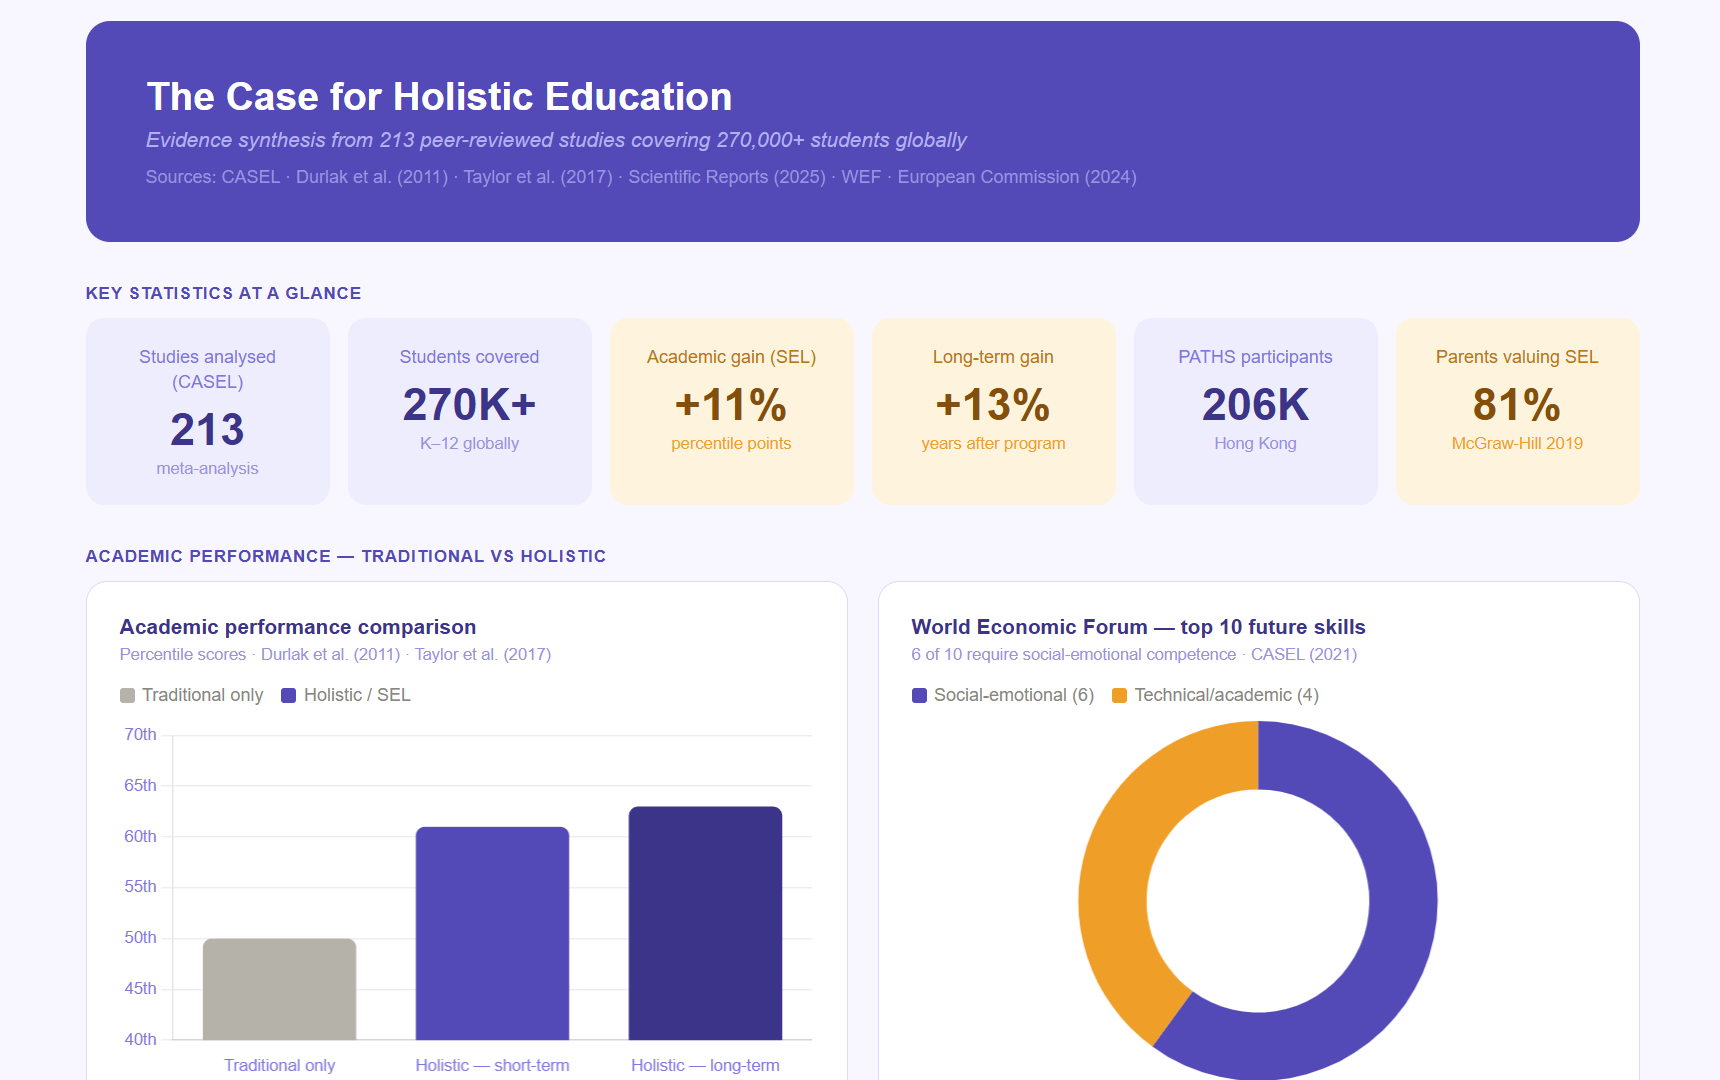Click the meta-analysis caption
The height and width of the screenshot is (1080, 1720).
[x=207, y=468]
